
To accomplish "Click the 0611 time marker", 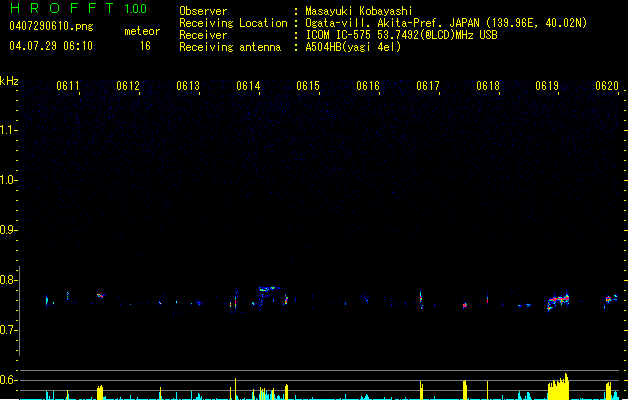I will coord(68,86).
